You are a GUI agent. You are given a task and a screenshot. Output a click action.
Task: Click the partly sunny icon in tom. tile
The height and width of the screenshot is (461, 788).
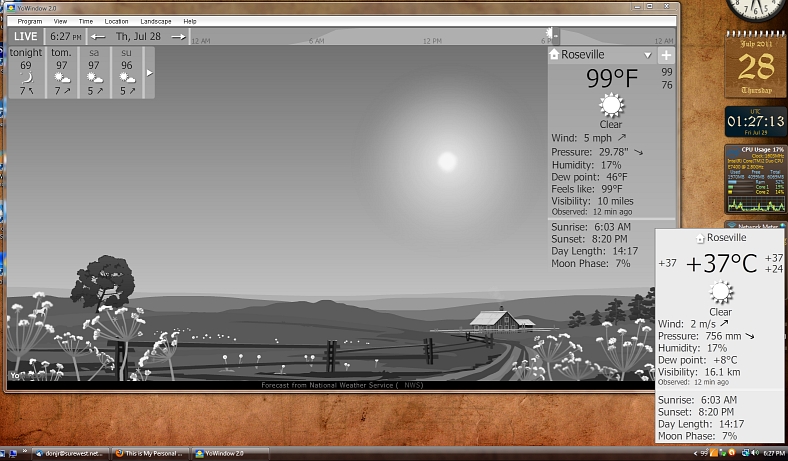(62, 78)
